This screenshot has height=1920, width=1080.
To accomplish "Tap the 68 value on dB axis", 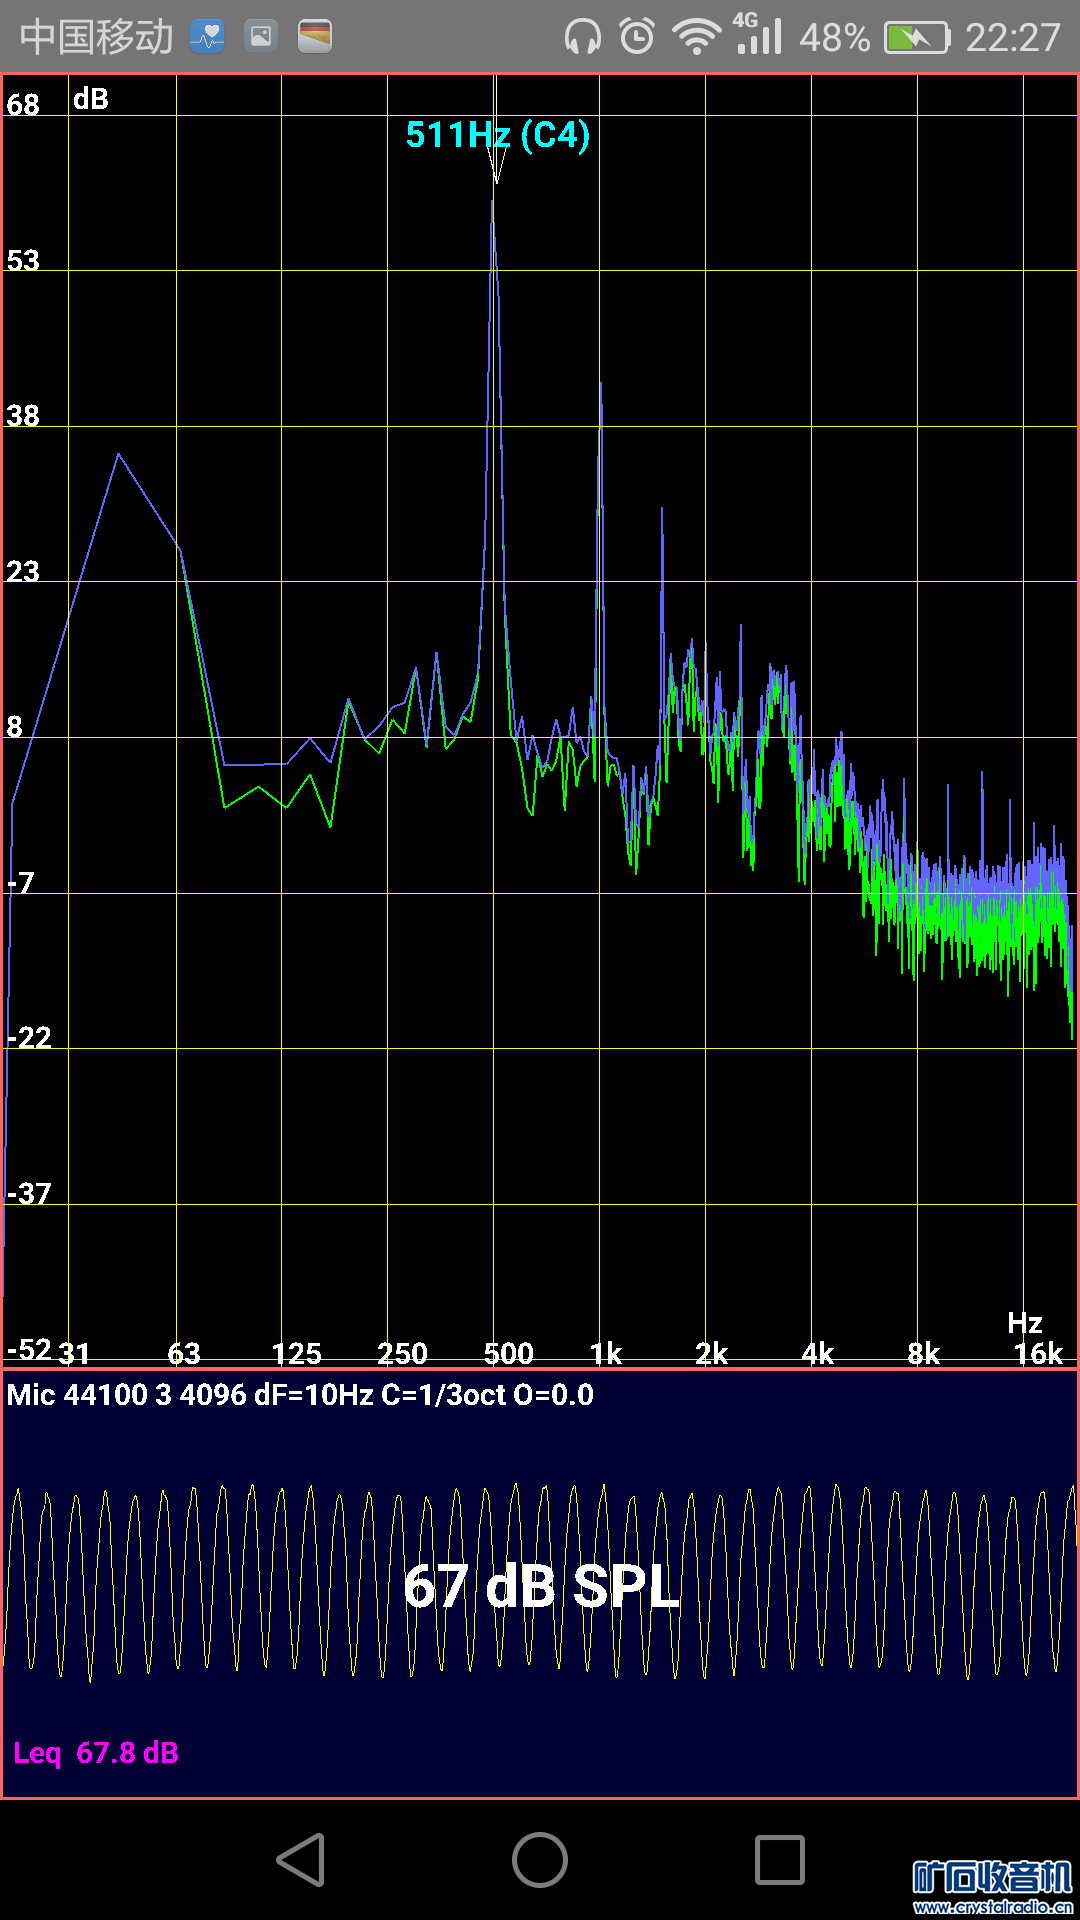I will point(23,104).
